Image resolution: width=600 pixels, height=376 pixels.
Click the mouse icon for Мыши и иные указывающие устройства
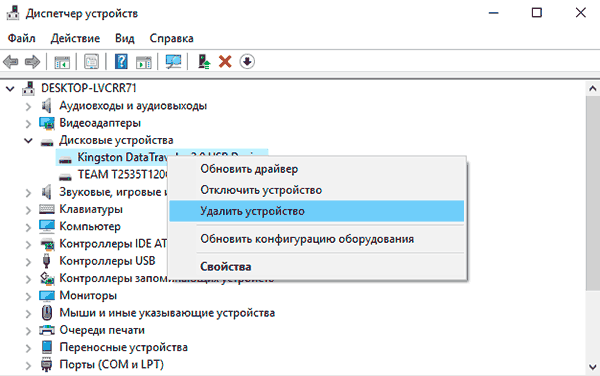point(47,313)
